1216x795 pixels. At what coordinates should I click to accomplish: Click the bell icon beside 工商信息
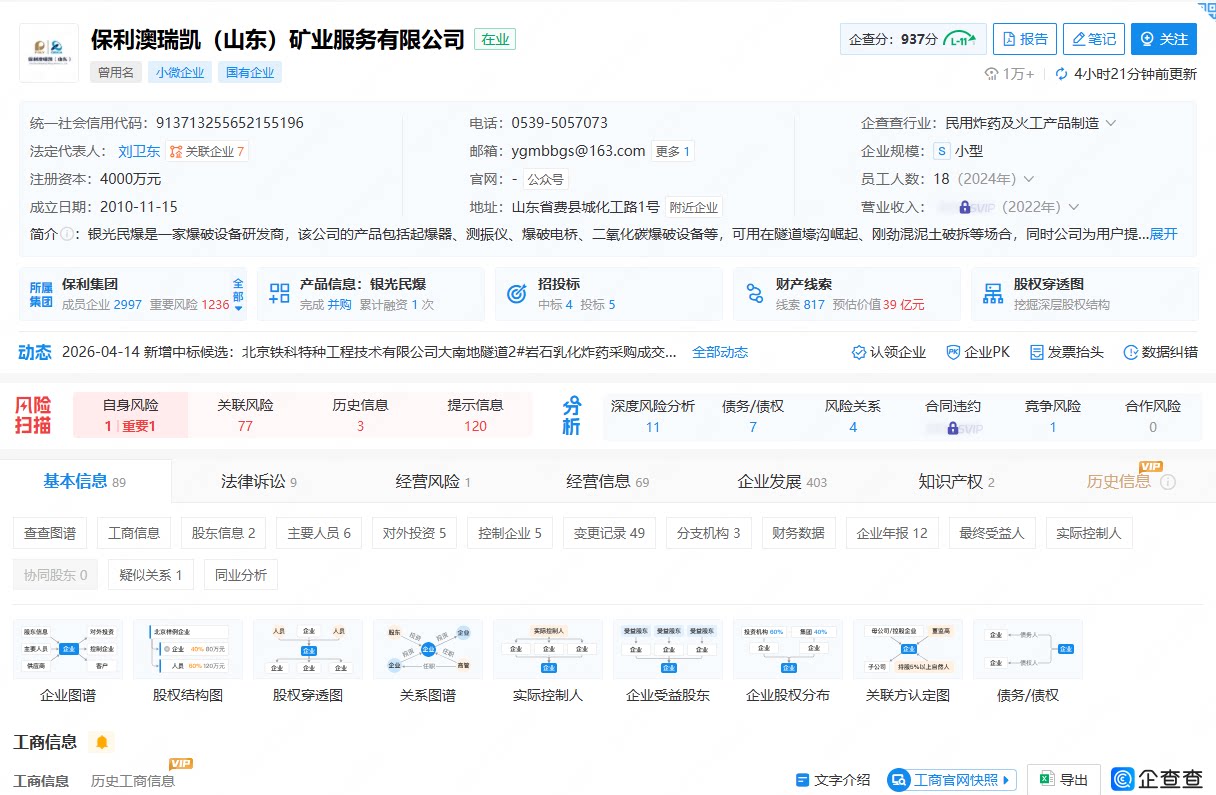[x=101, y=742]
